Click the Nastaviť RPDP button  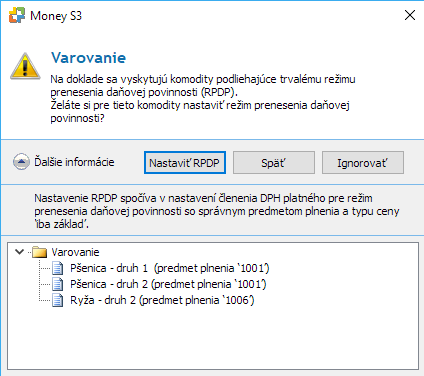pos(185,163)
